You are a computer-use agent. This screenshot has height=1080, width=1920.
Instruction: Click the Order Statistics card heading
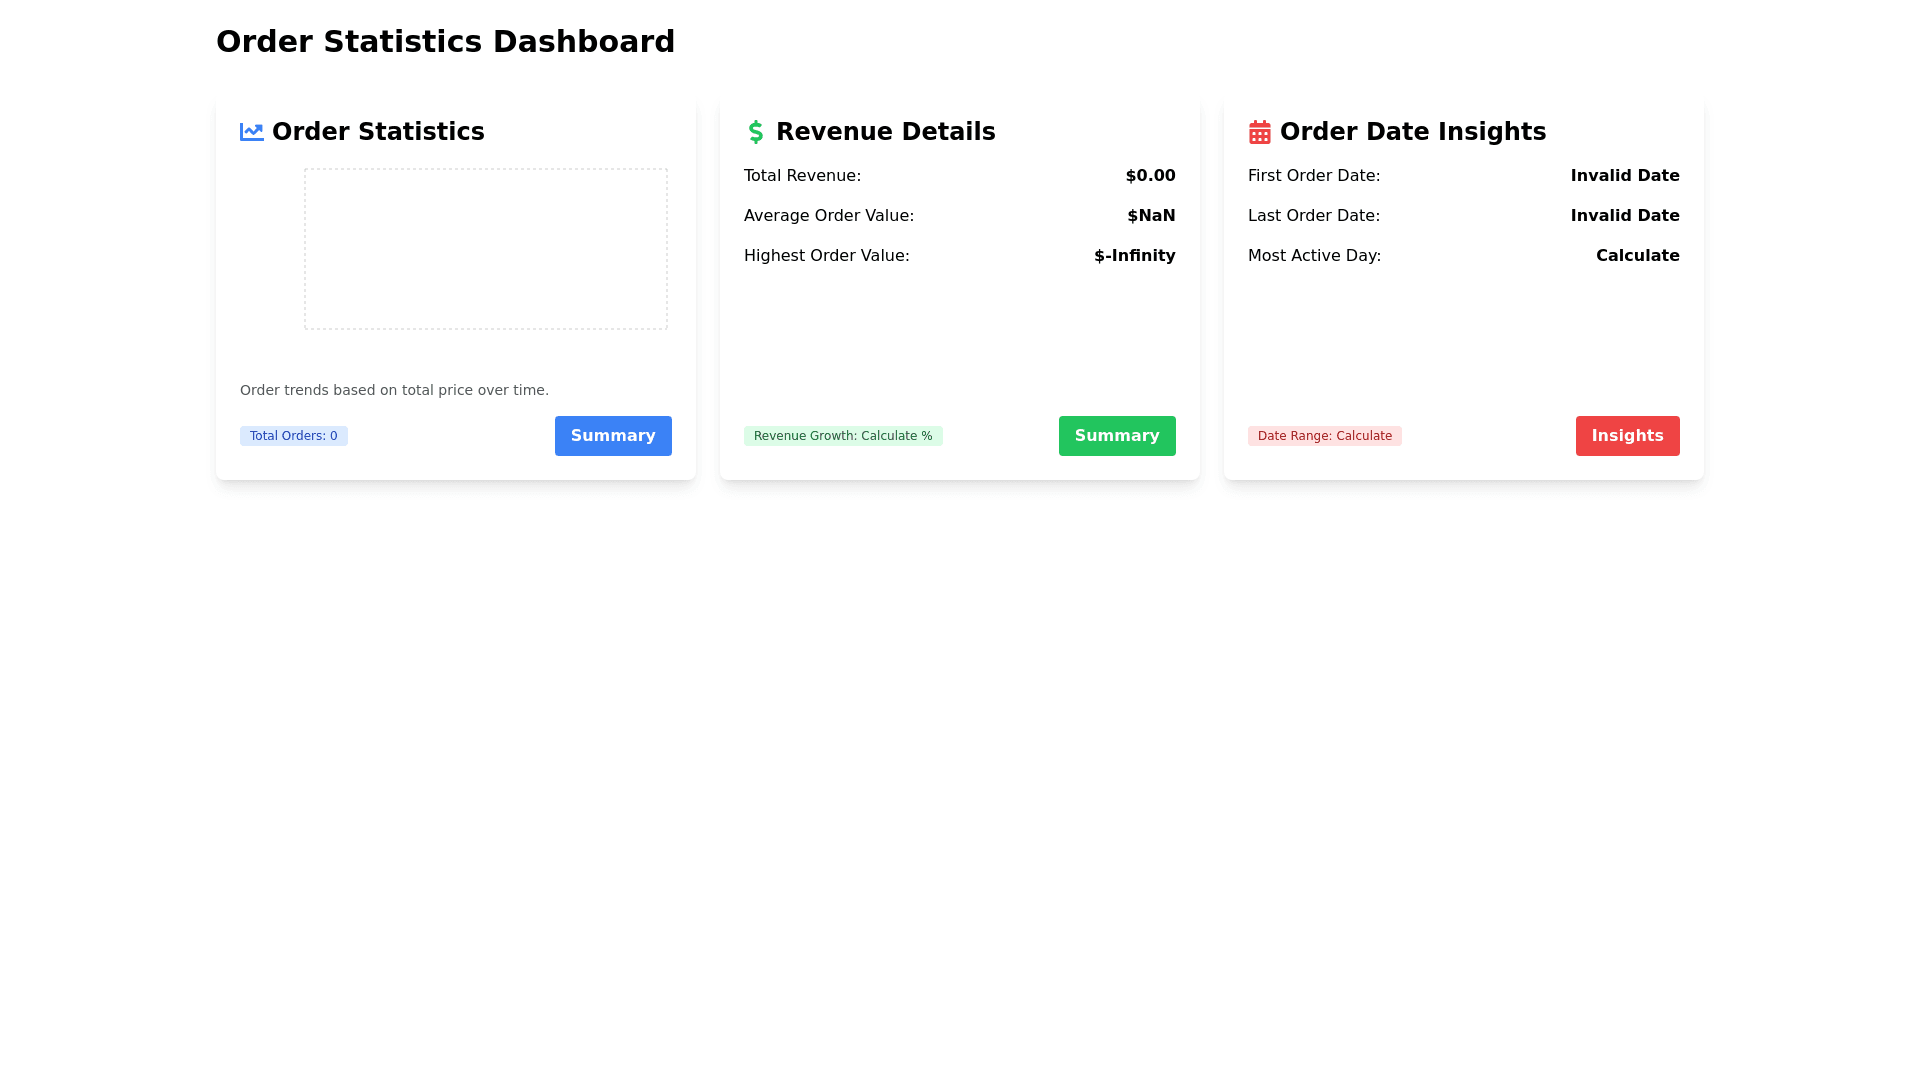coord(378,132)
